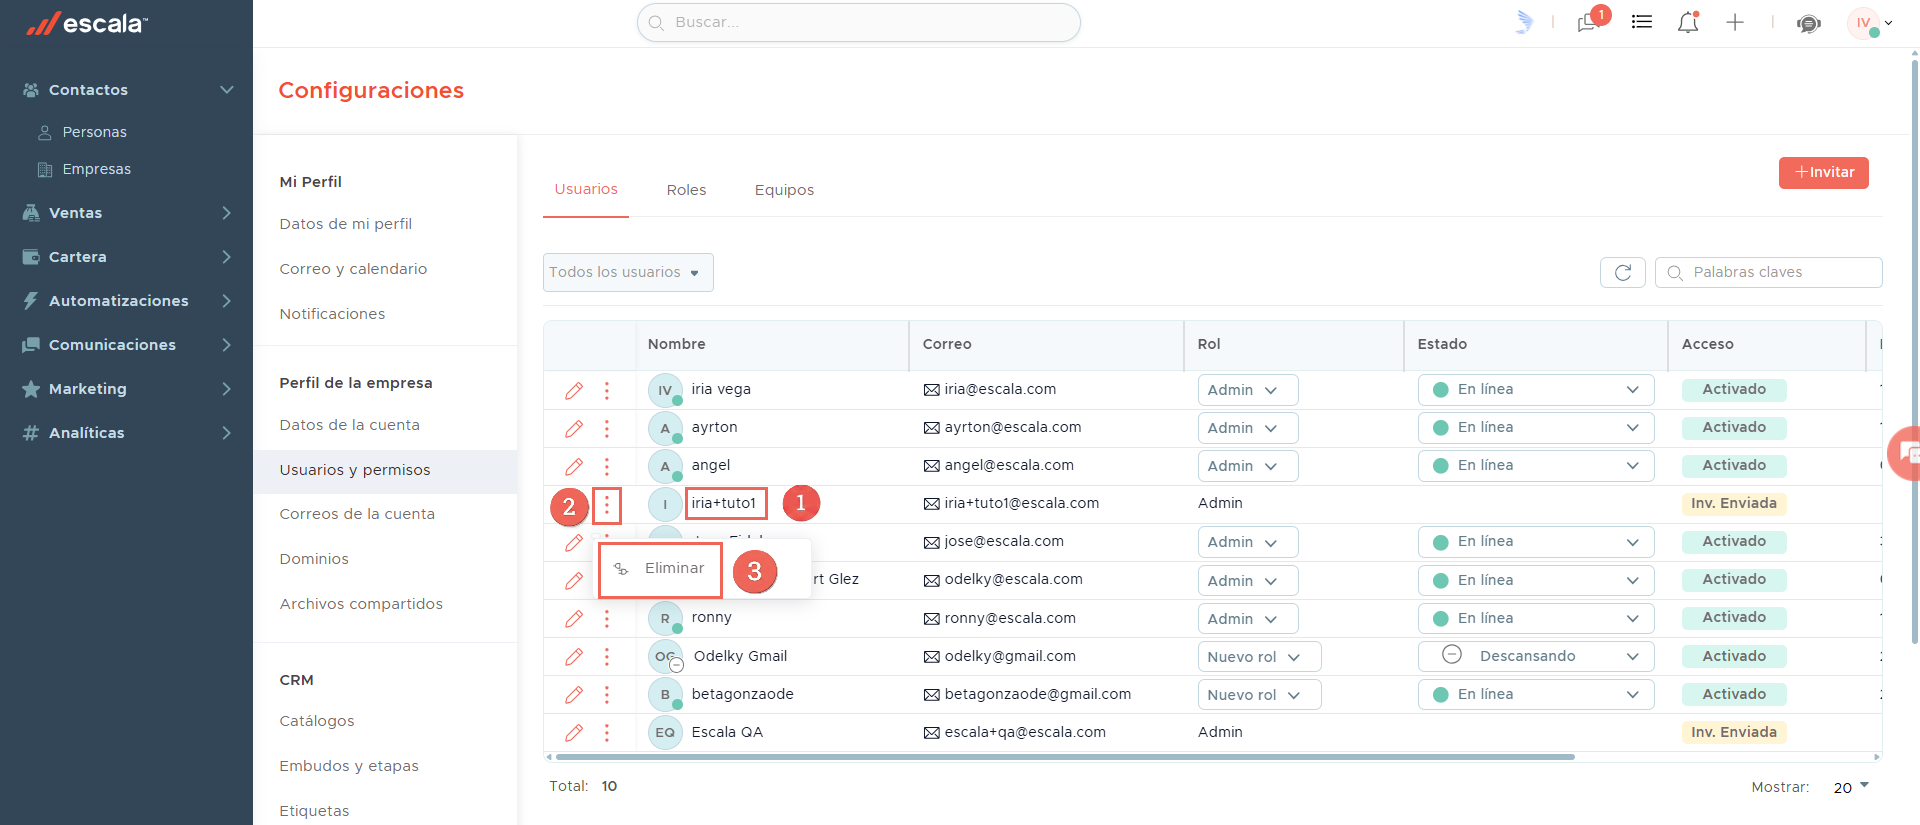This screenshot has height=825, width=1920.
Task: Open Correos de la cuenta settings
Action: click(x=357, y=514)
